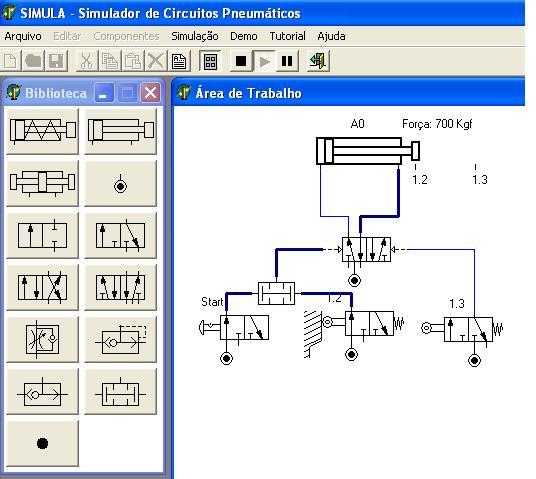Image resolution: width=536 pixels, height=479 pixels.
Task: Select the single-acting spring cylinder component
Action: tap(42, 131)
